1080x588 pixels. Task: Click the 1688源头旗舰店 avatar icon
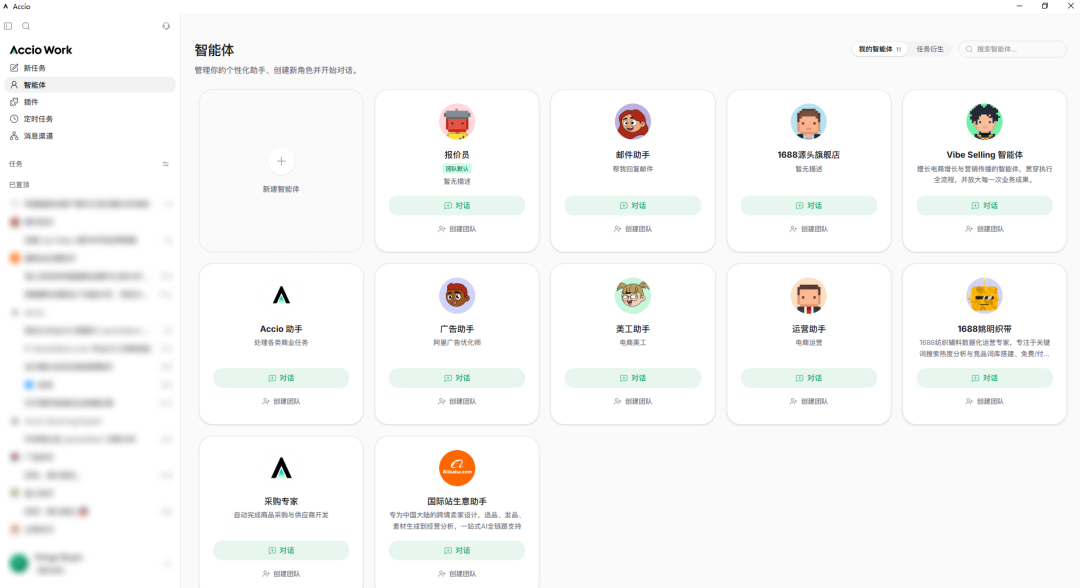[808, 121]
